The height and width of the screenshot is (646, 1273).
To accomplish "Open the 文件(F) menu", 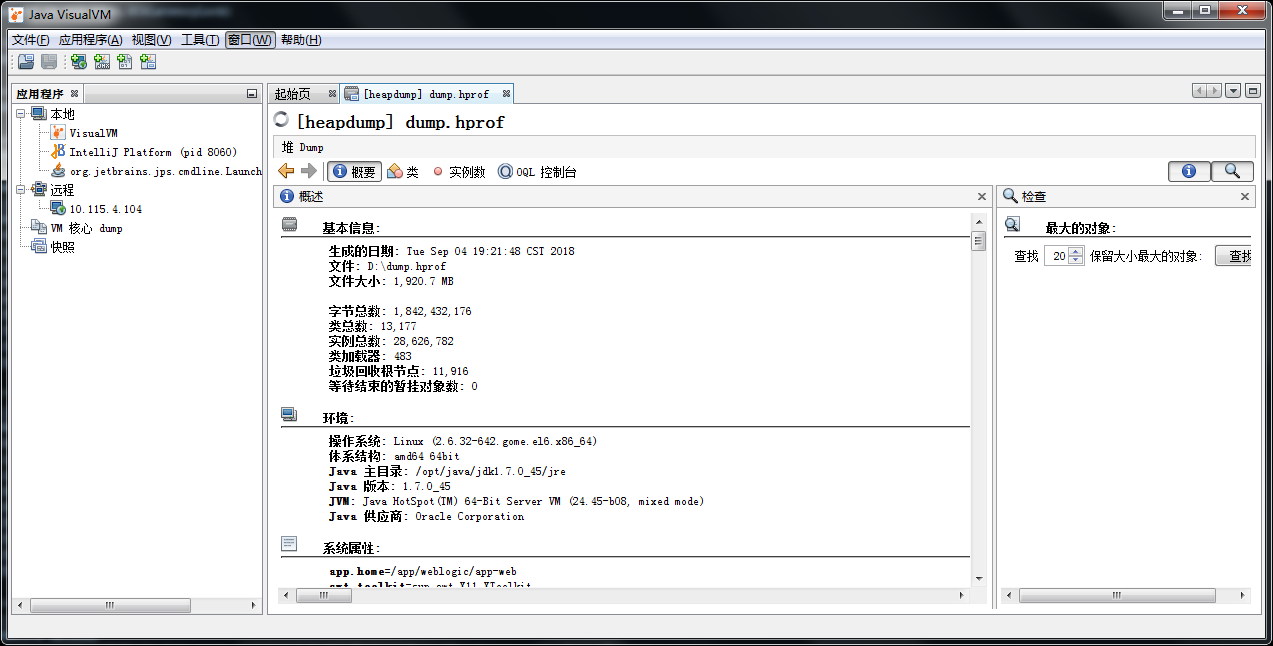I will point(31,40).
